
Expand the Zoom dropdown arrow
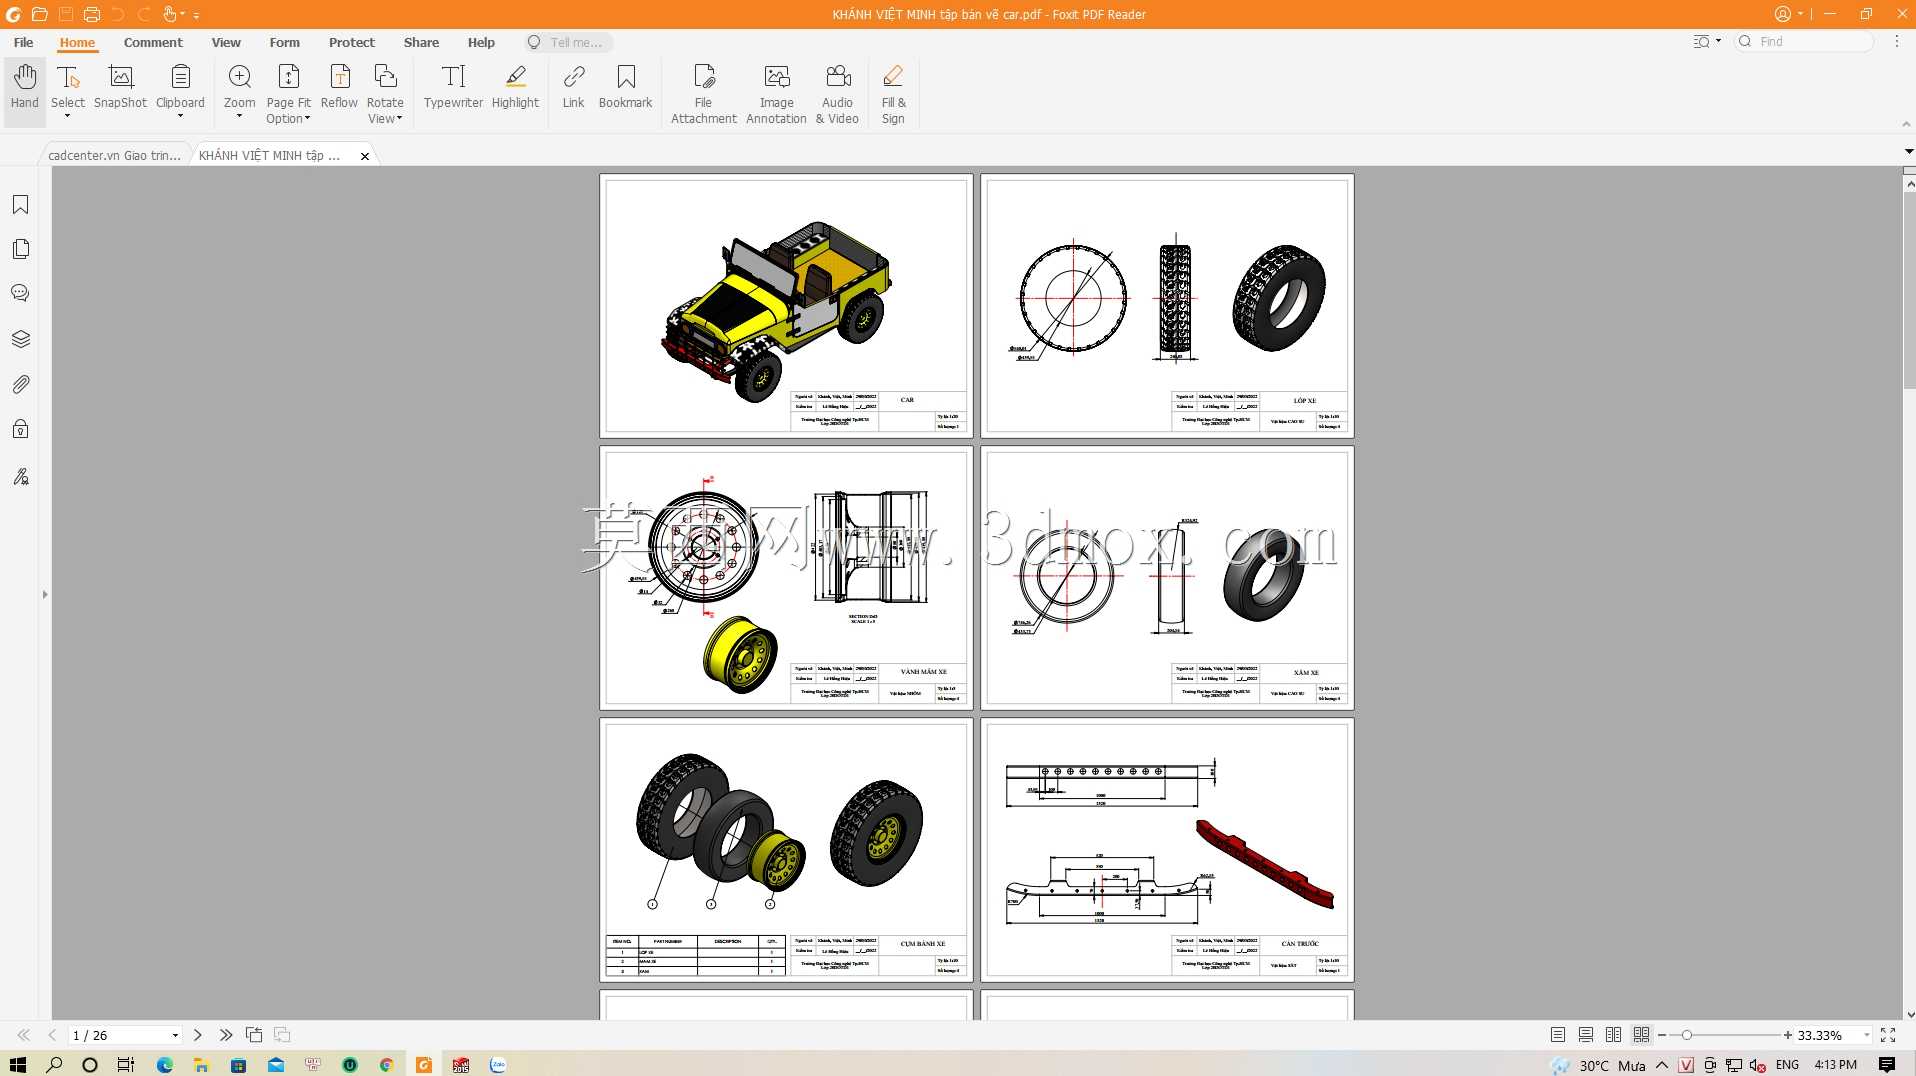click(x=240, y=117)
